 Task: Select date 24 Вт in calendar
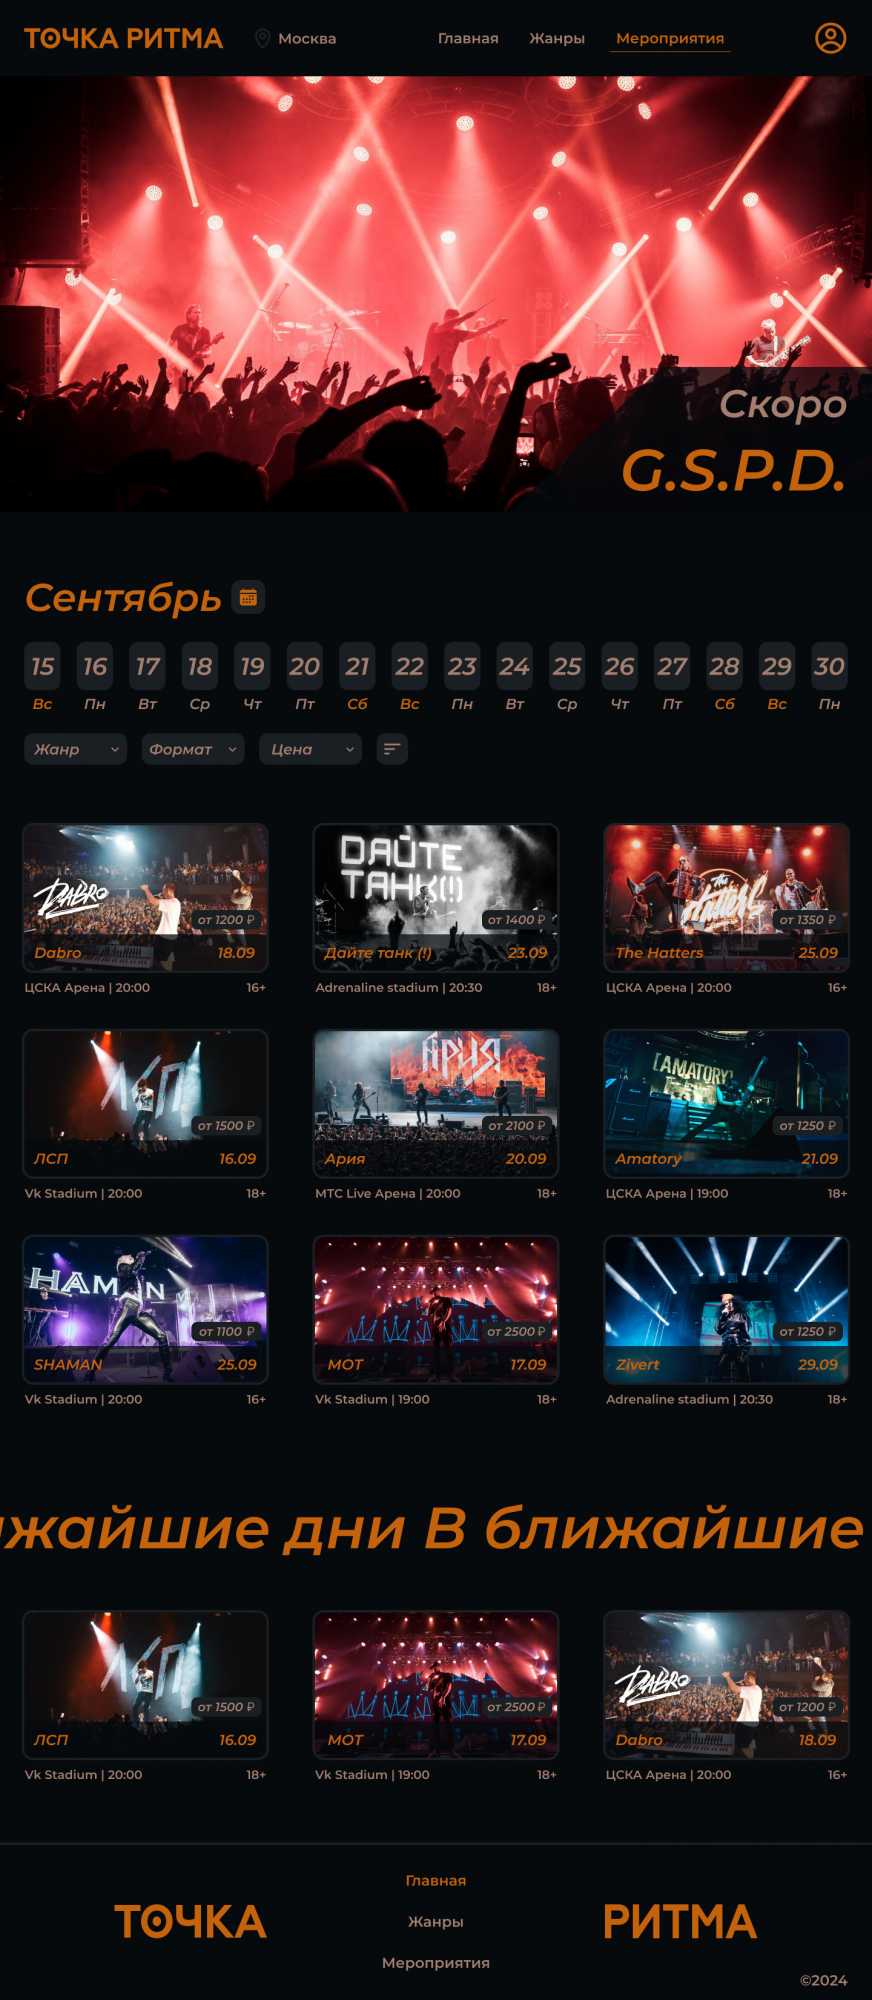click(515, 678)
